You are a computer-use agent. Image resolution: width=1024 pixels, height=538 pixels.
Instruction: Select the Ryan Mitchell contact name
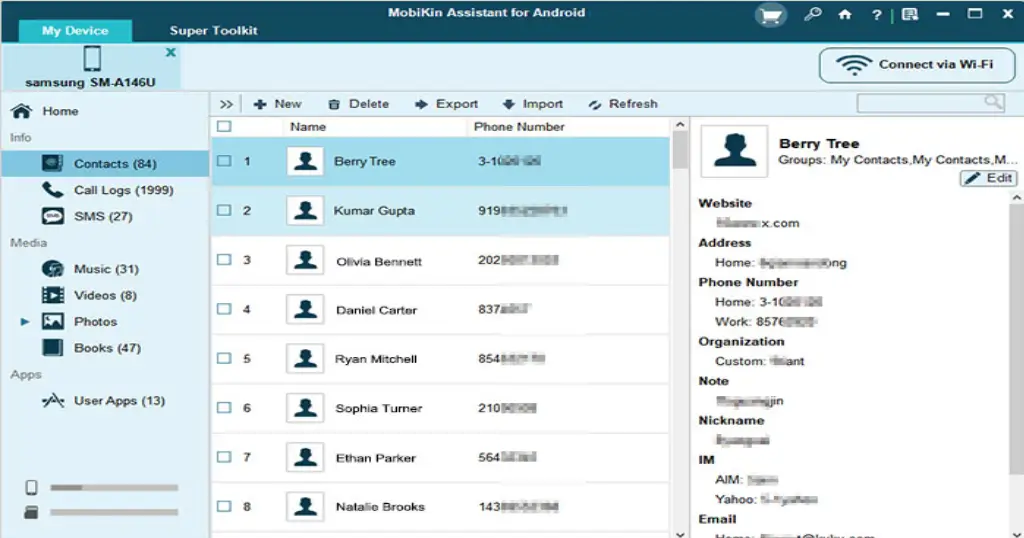[x=376, y=359]
